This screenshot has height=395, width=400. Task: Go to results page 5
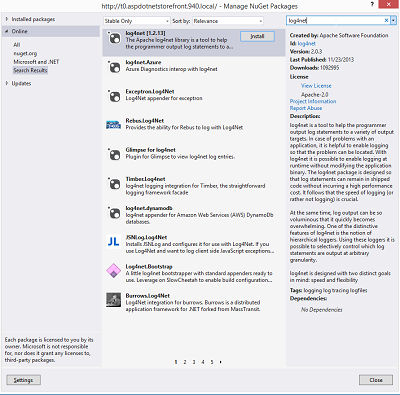212,362
